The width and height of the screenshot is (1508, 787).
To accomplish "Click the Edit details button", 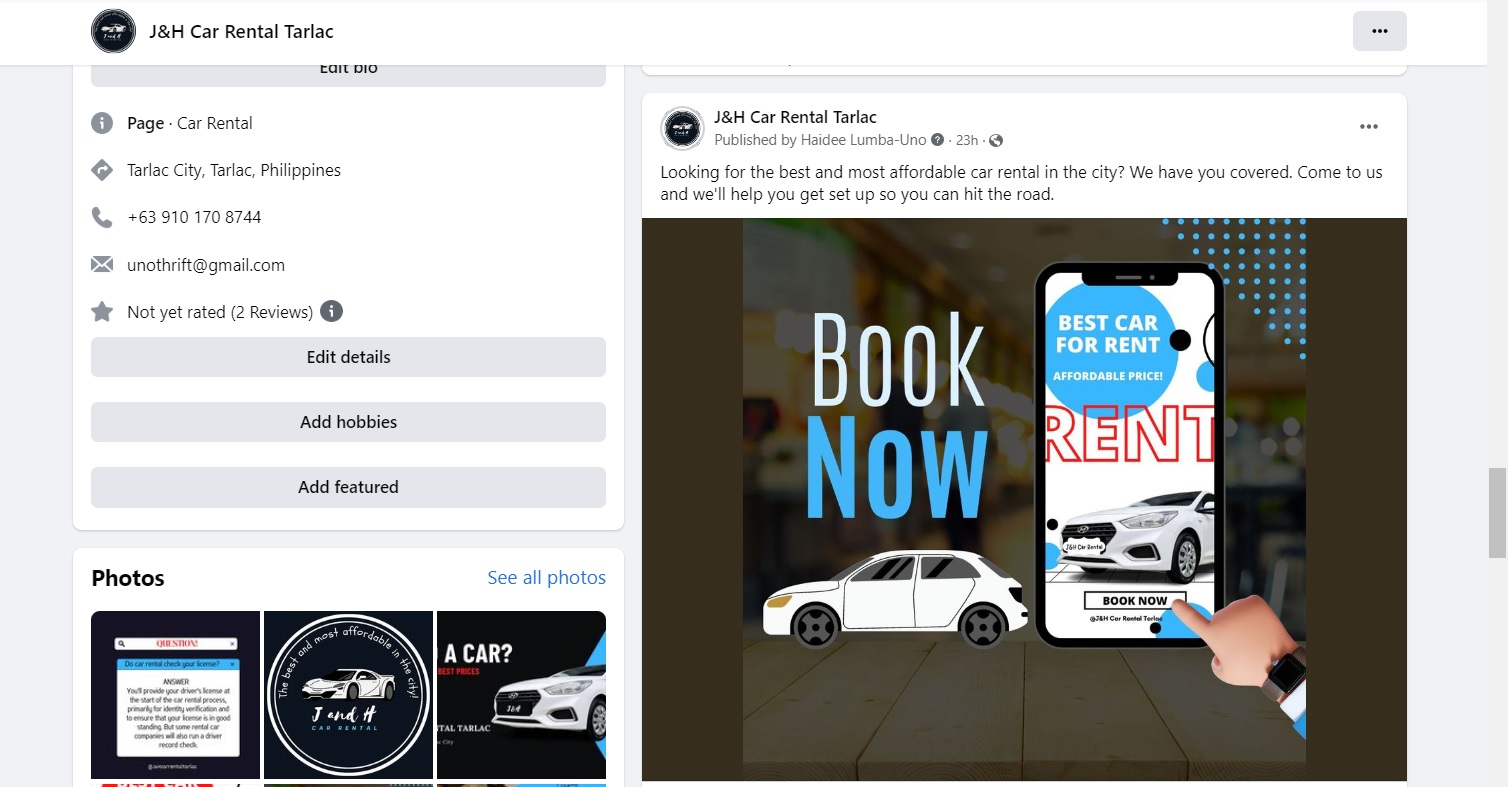I will [x=348, y=357].
